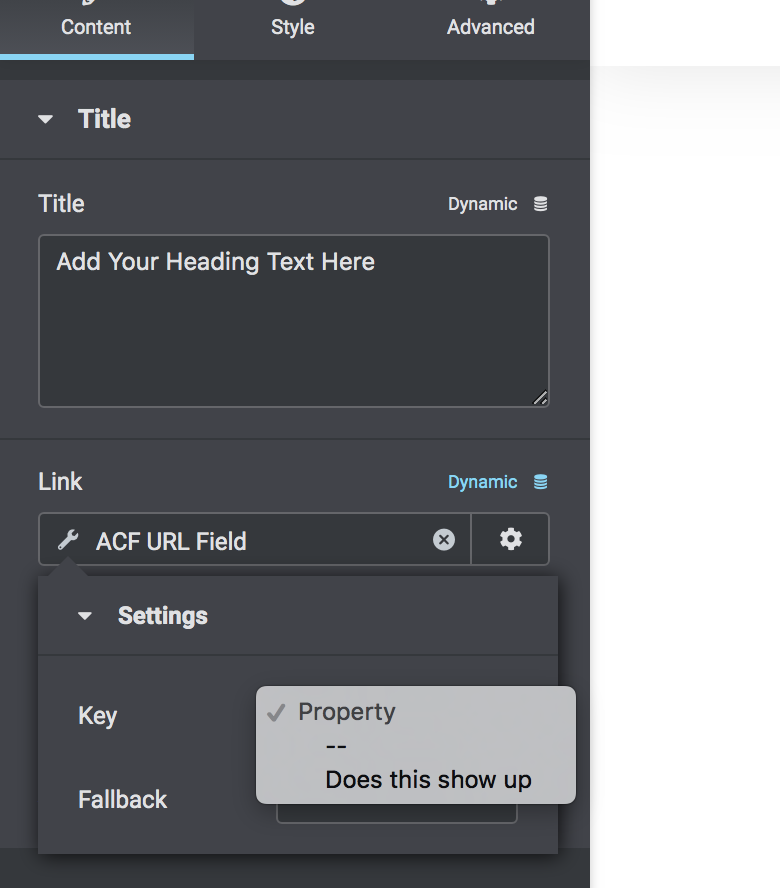Image resolution: width=780 pixels, height=888 pixels.
Task: Click dynamic tags database icon beside Title
Action: coord(539,203)
